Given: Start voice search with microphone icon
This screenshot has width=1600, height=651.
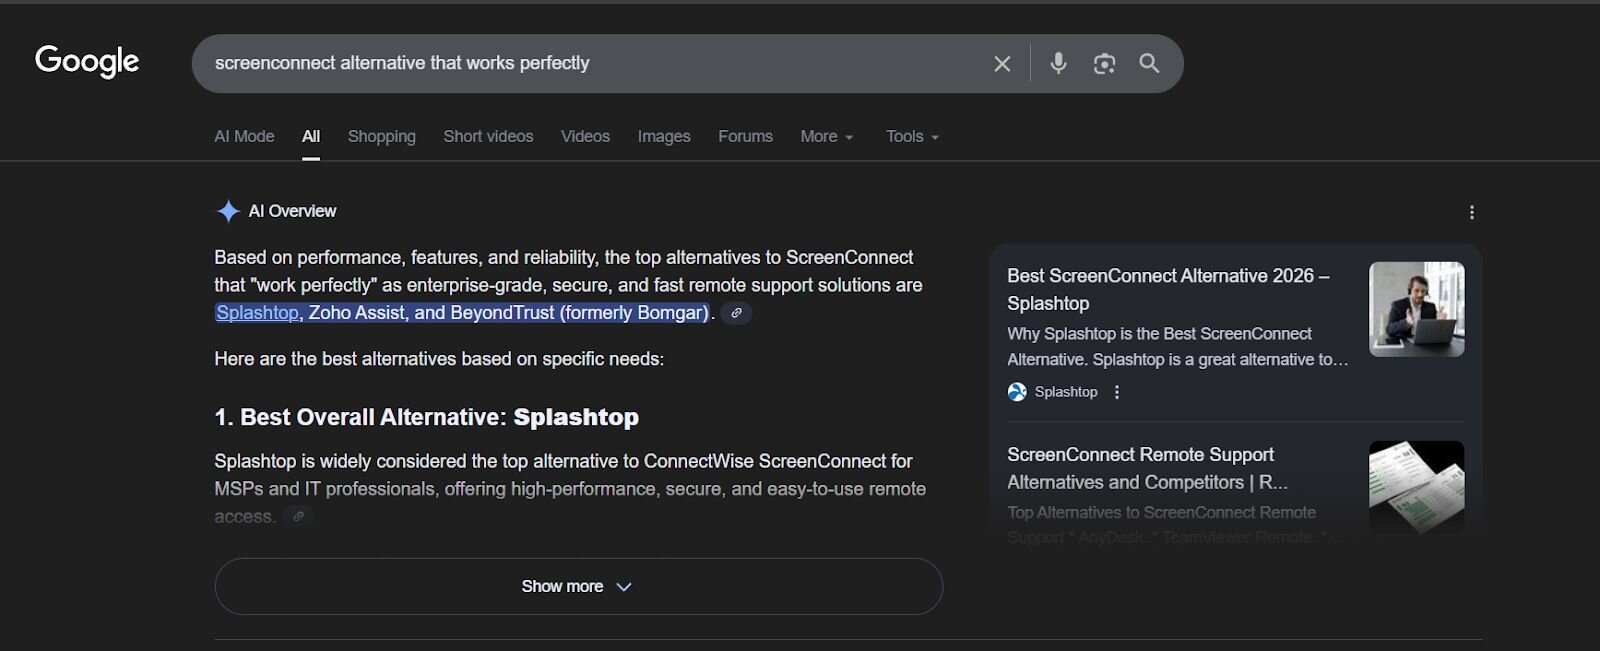Looking at the screenshot, I should pyautogui.click(x=1058, y=64).
